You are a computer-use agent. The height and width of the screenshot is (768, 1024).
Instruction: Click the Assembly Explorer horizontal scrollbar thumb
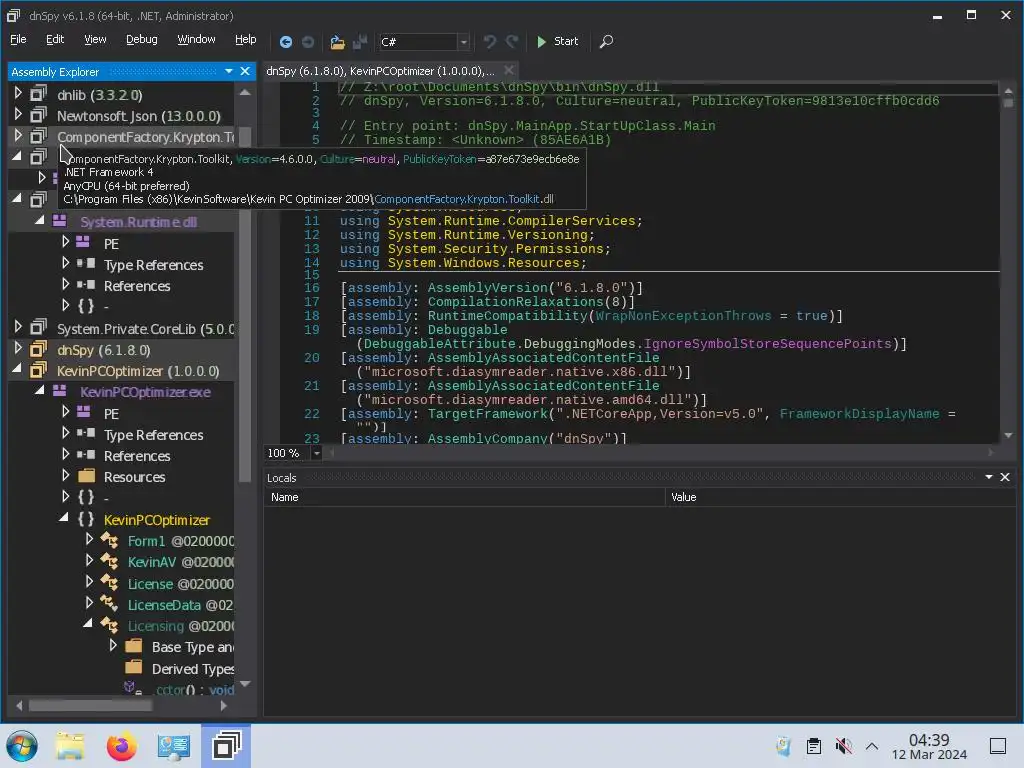pyautogui.click(x=90, y=705)
